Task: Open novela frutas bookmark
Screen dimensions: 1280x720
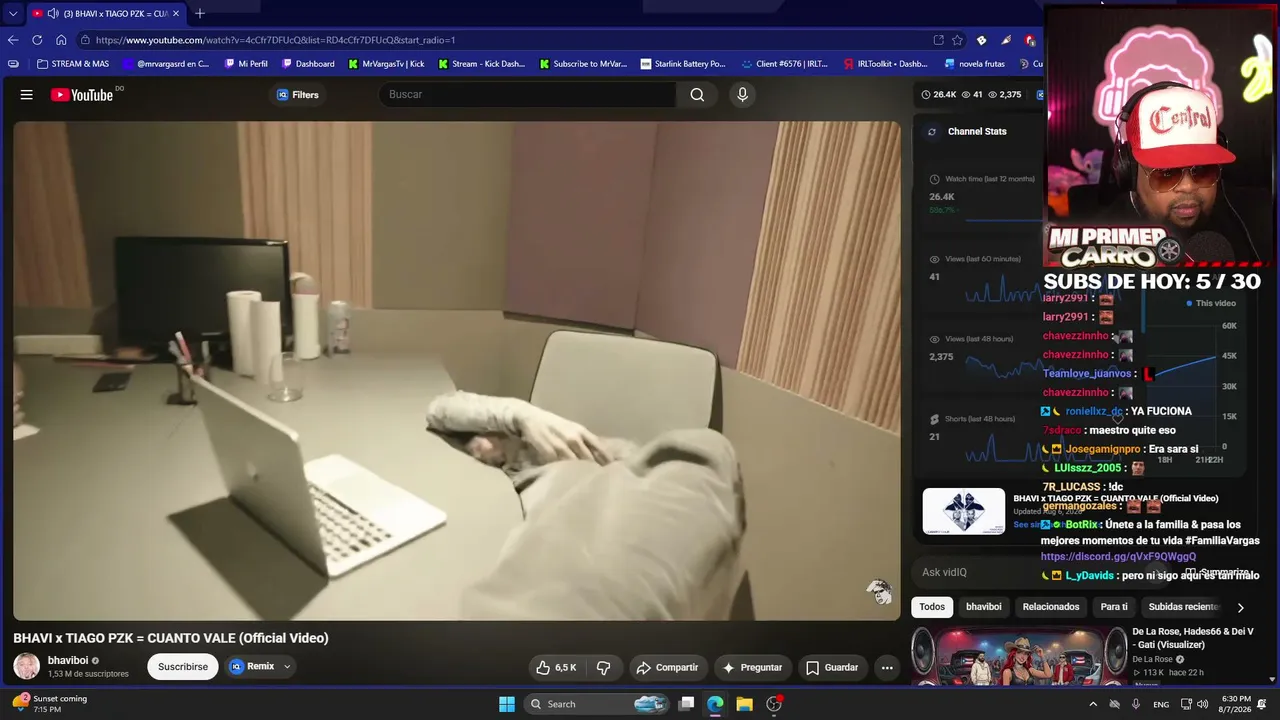Action: coord(974,64)
